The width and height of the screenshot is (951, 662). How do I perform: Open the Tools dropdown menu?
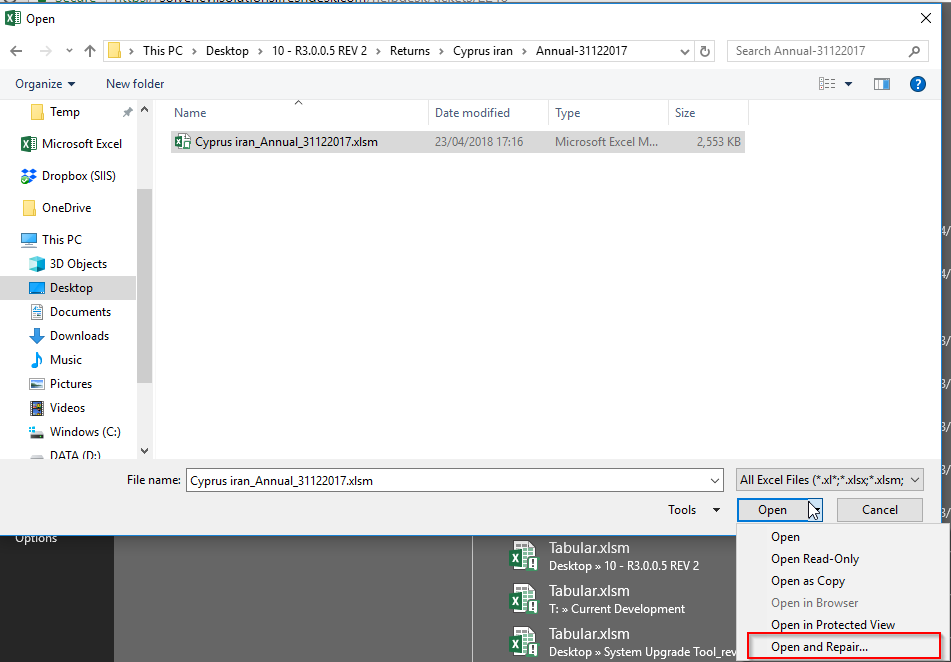click(693, 509)
